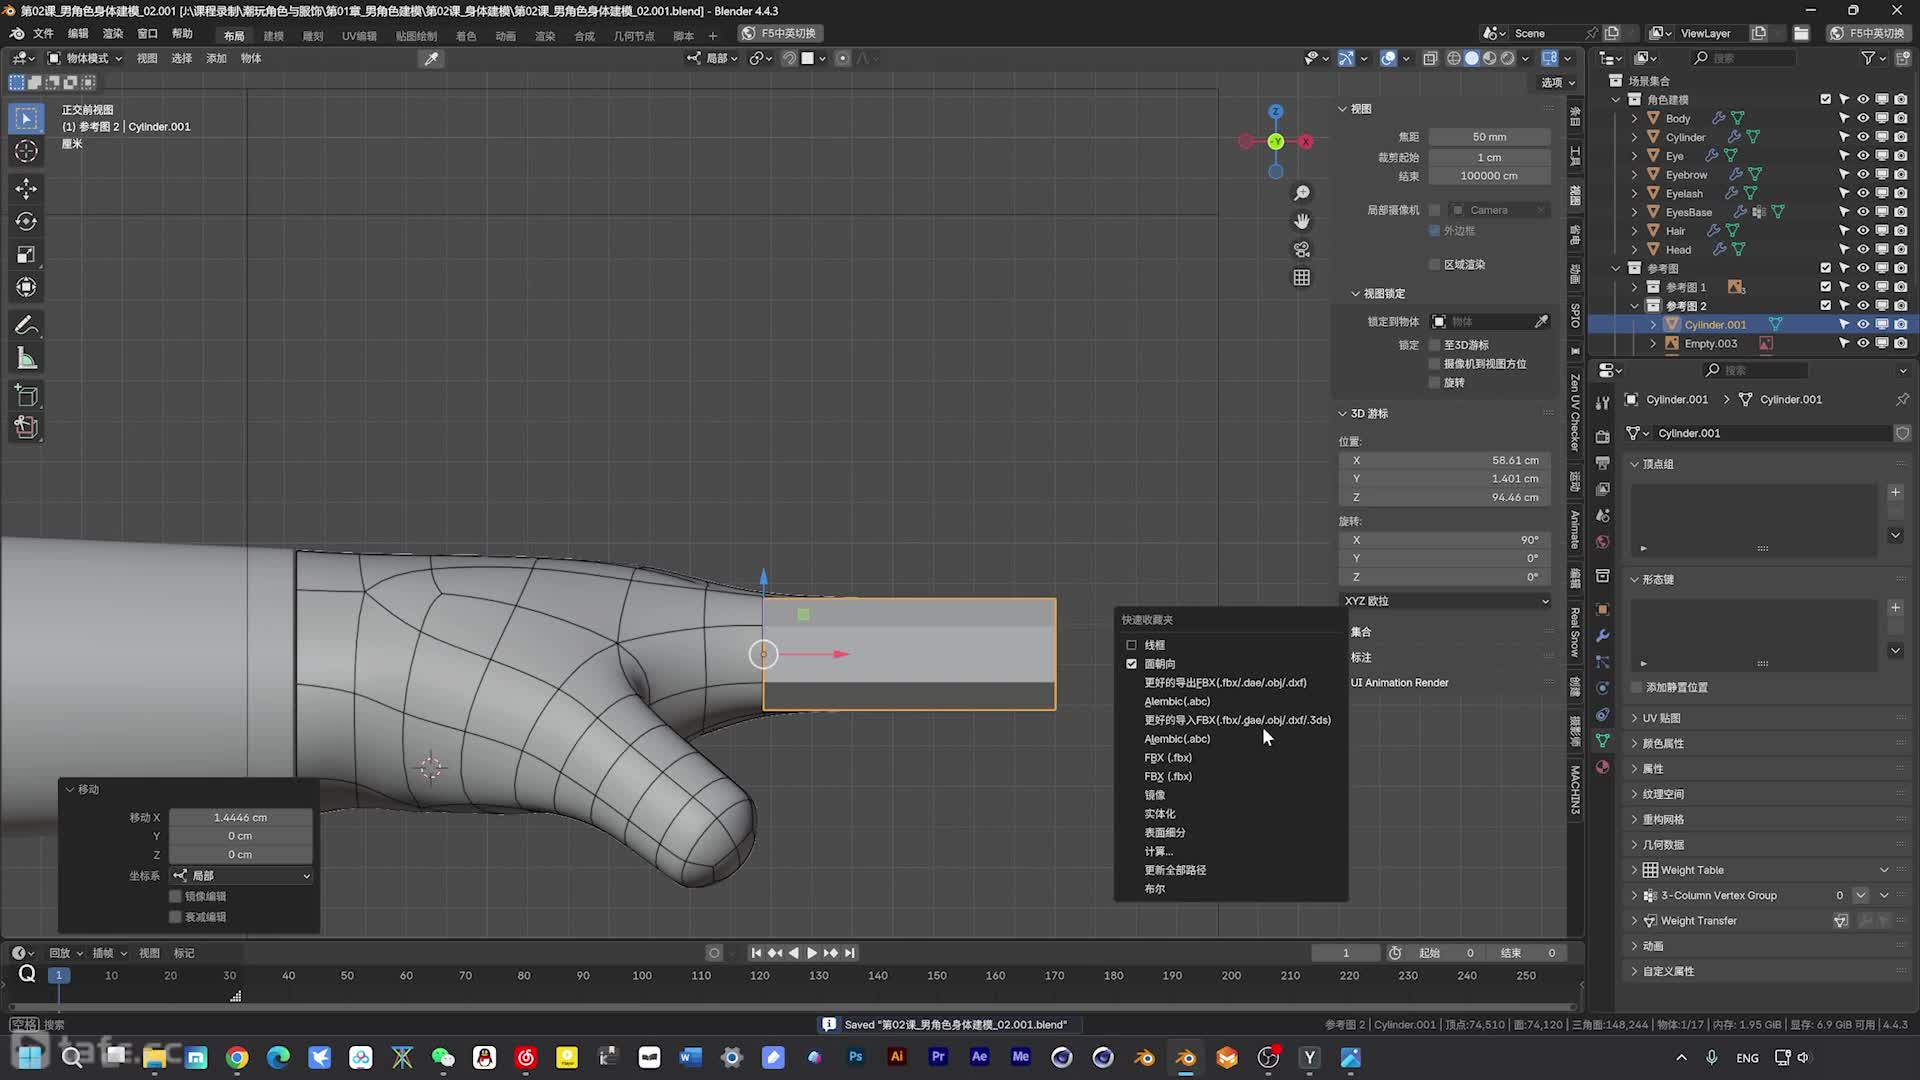Viewport: 1920px width, 1080px height.
Task: Open the Material tab in Properties editor
Action: (x=1602, y=767)
